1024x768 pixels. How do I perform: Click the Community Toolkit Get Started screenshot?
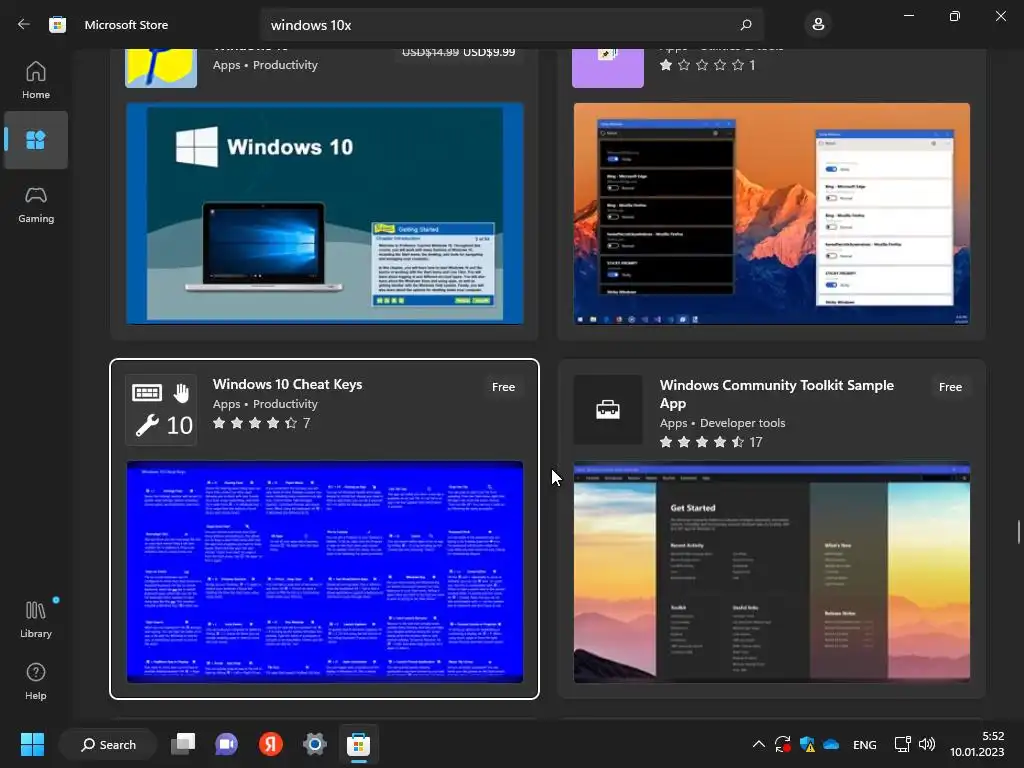click(772, 572)
